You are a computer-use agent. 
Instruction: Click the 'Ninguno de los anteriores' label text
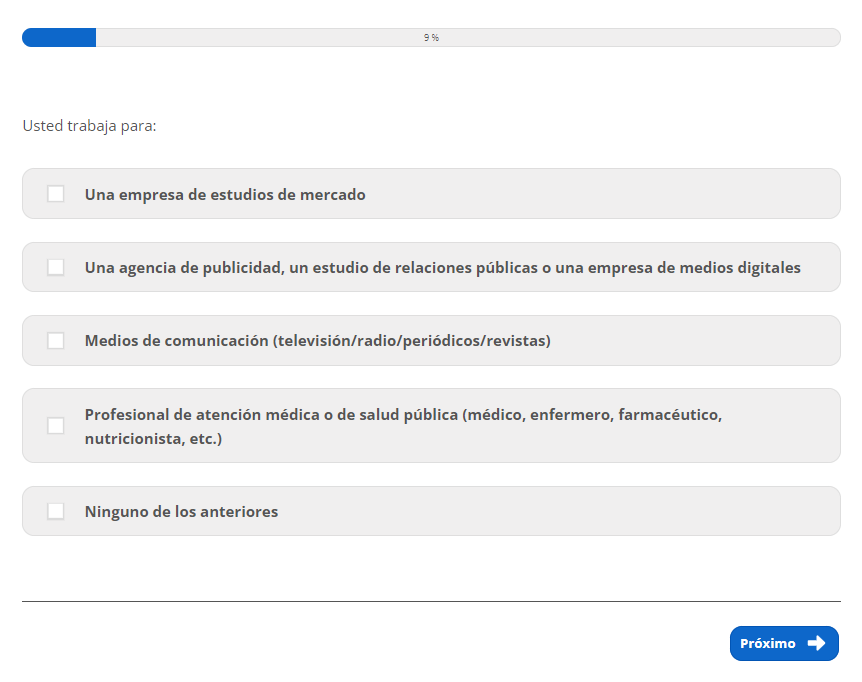(x=181, y=512)
